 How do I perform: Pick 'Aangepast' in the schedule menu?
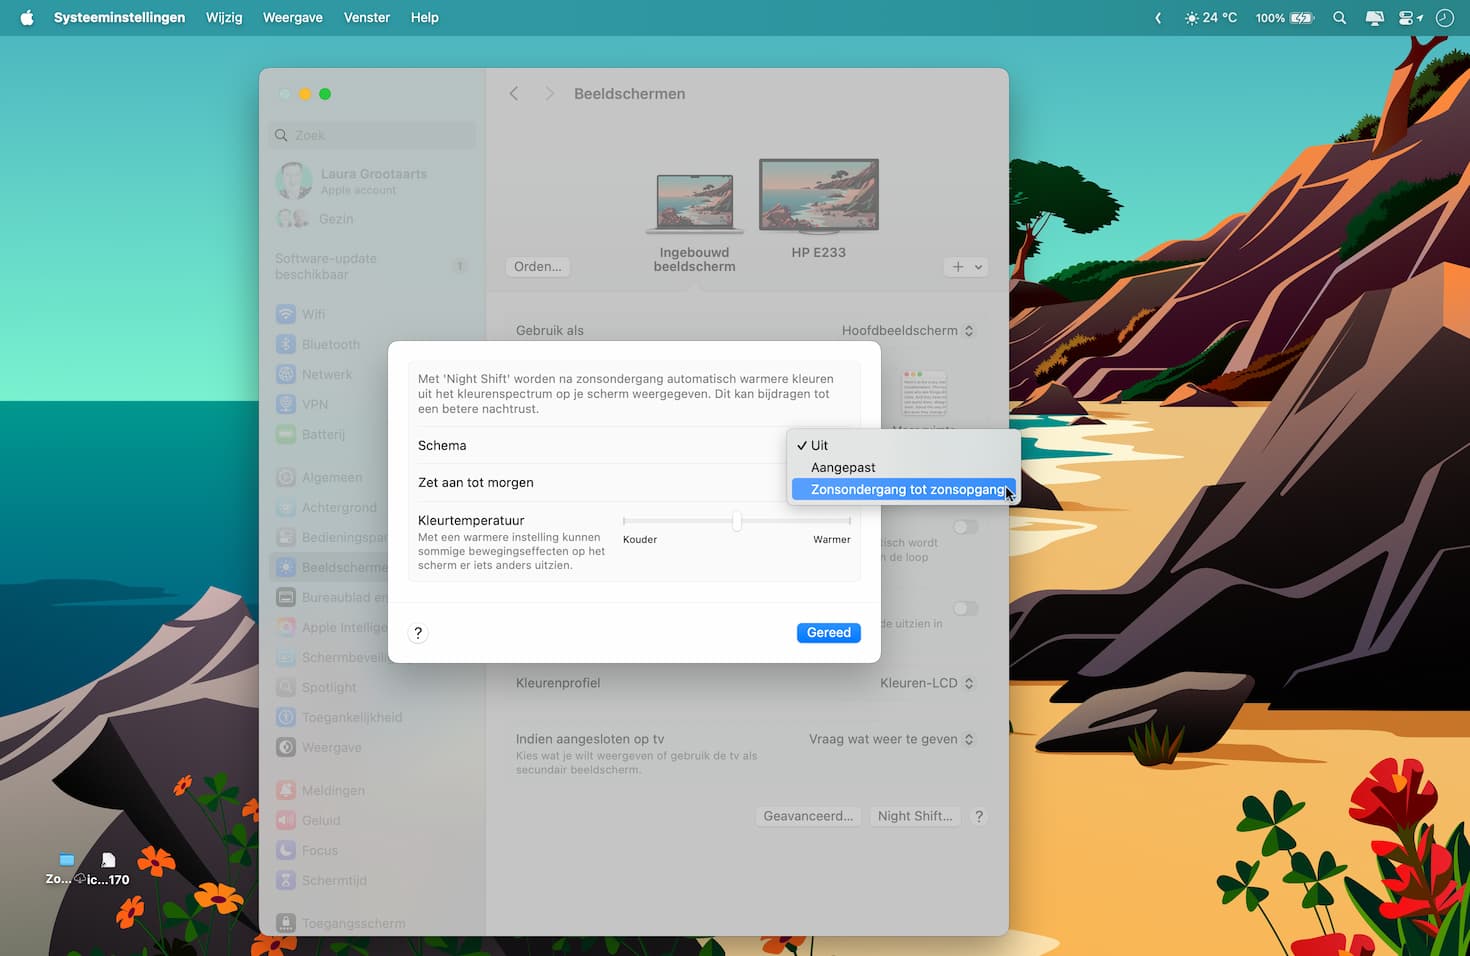coord(843,468)
